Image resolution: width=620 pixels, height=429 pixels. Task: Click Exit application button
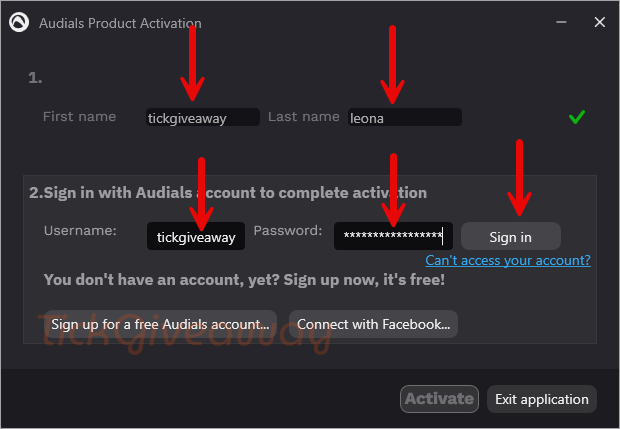tap(542, 399)
